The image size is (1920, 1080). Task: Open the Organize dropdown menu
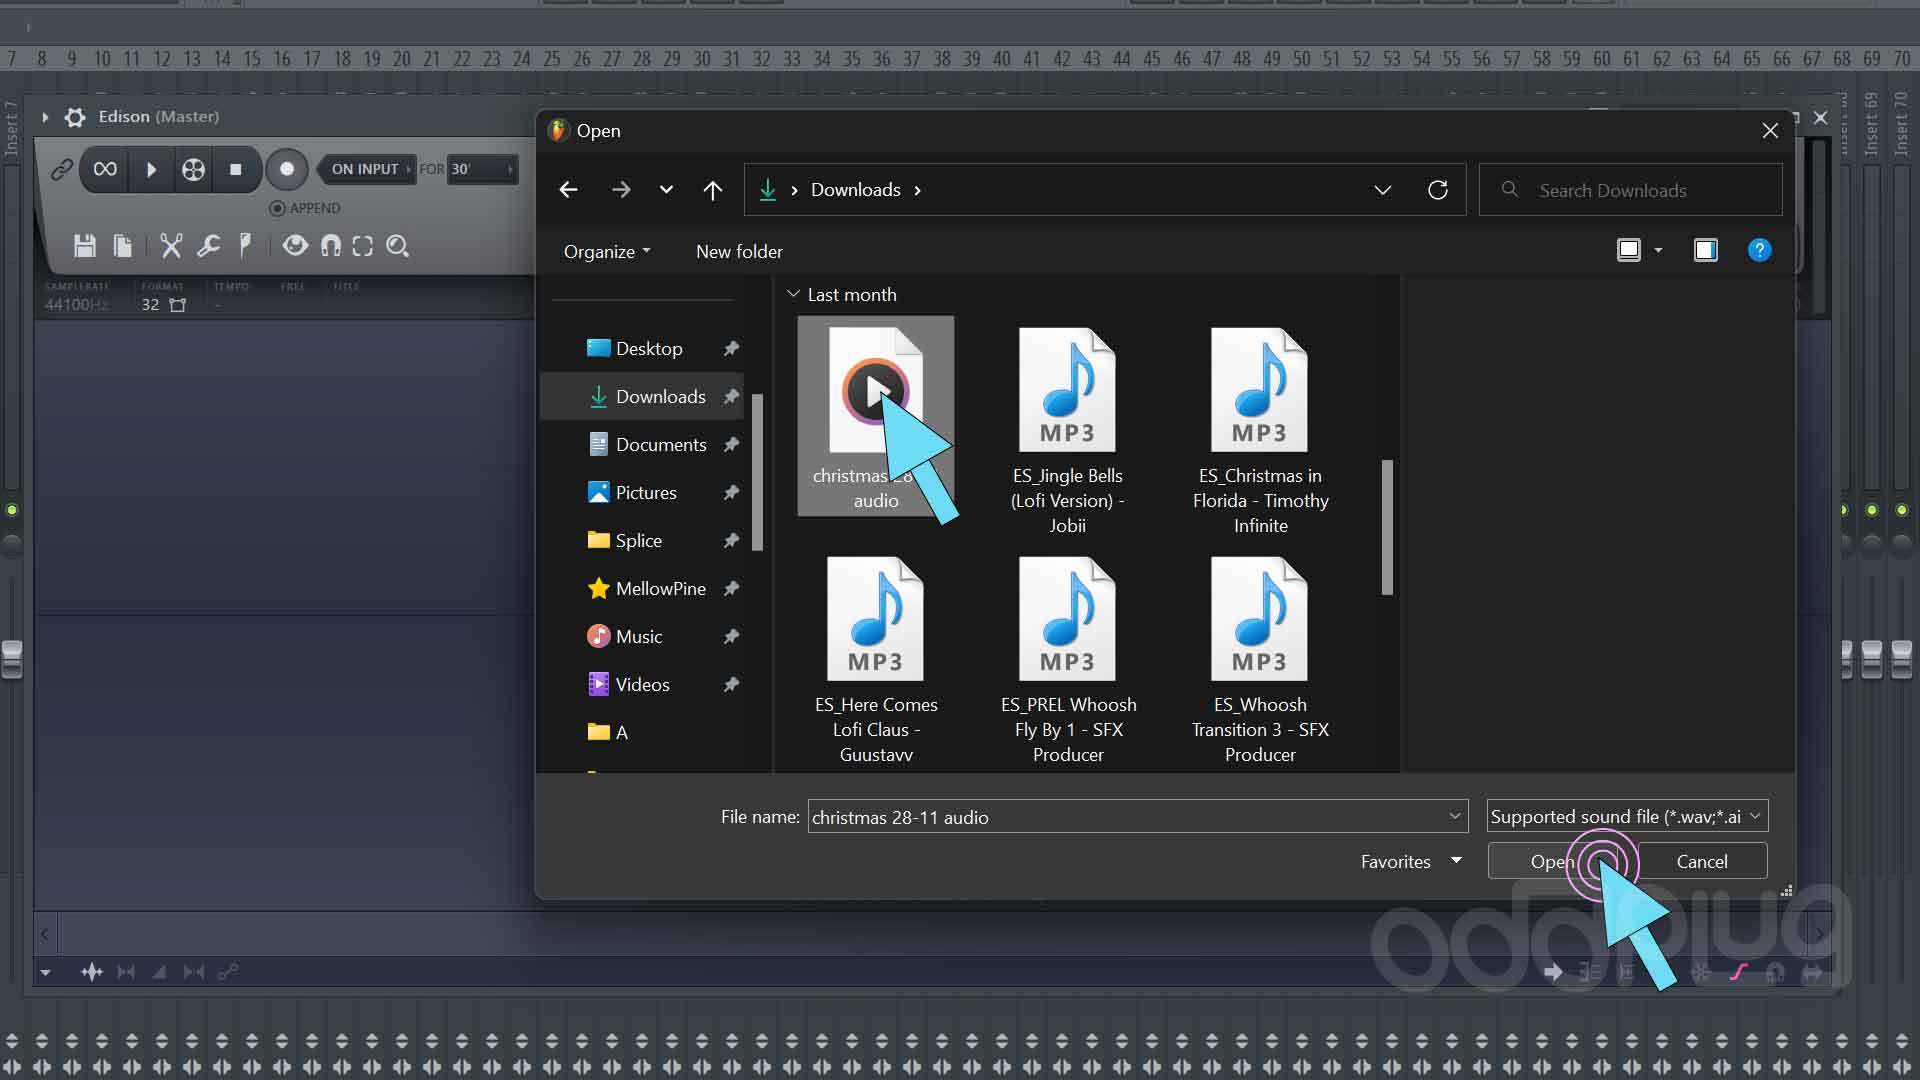(x=605, y=251)
